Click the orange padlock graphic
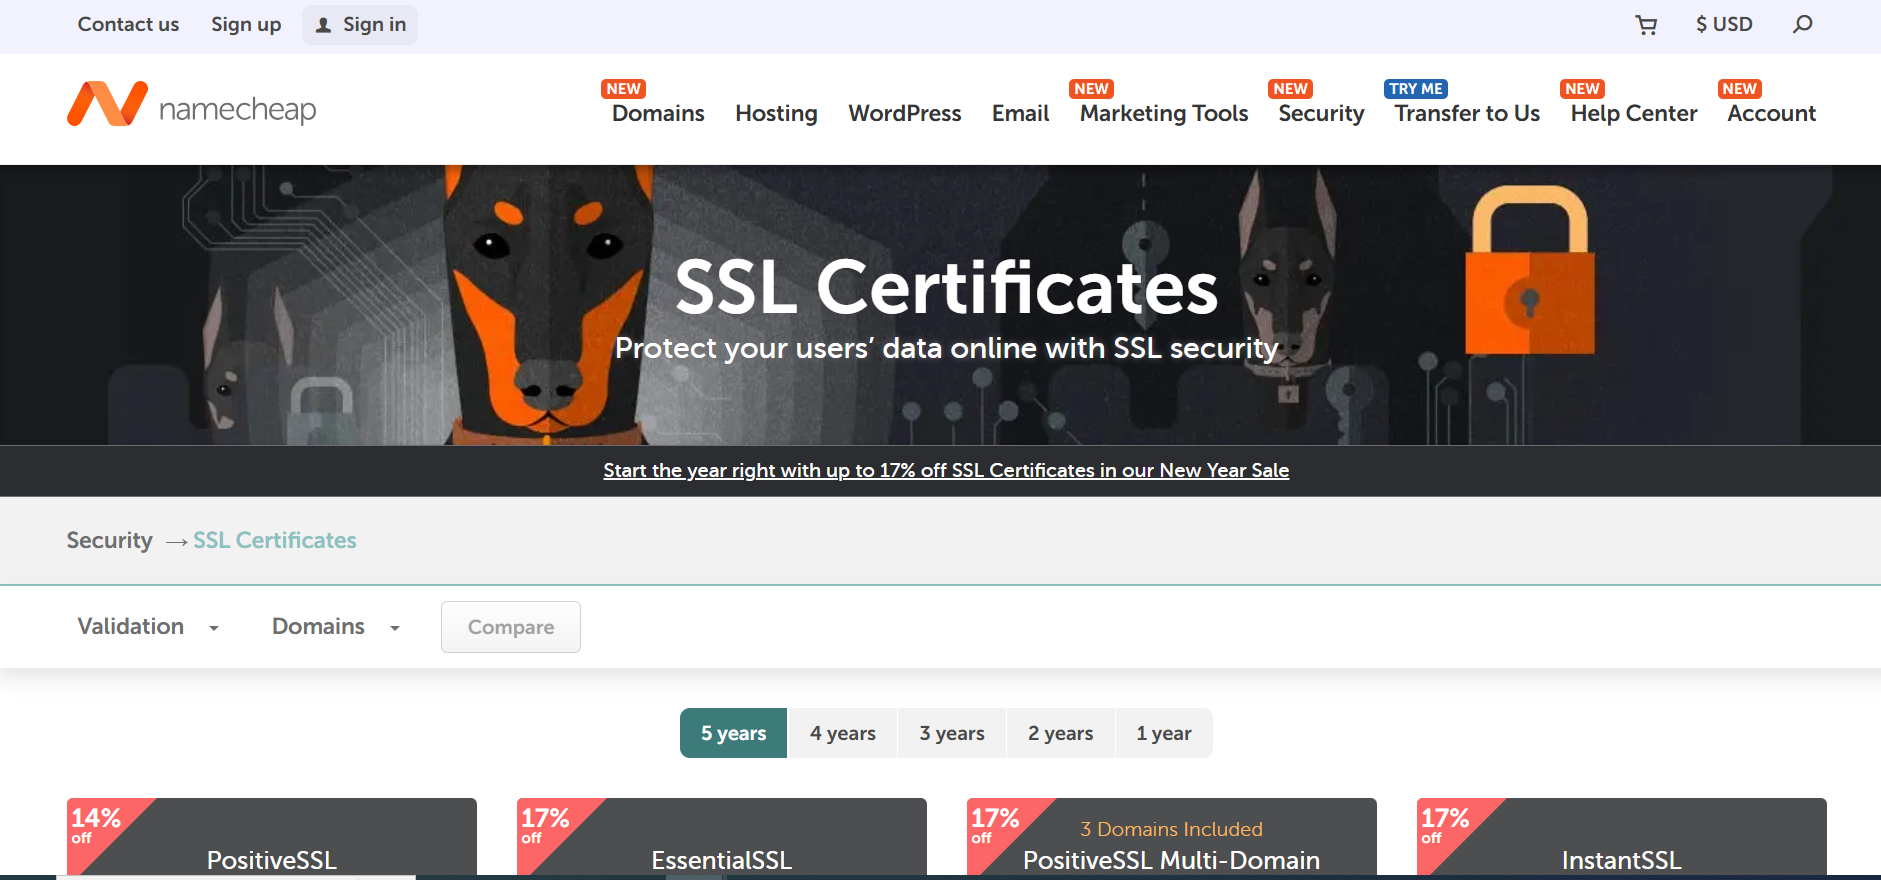The image size is (1881, 880). coord(1530,270)
